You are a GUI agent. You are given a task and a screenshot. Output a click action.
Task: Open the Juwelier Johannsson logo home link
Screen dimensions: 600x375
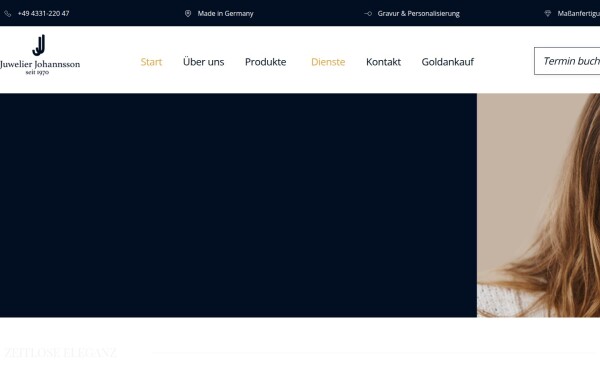tap(40, 55)
